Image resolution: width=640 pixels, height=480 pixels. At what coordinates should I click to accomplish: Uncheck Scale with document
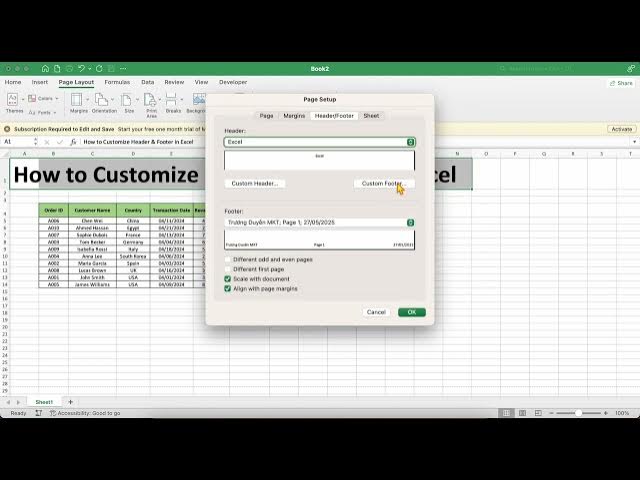tap(228, 279)
